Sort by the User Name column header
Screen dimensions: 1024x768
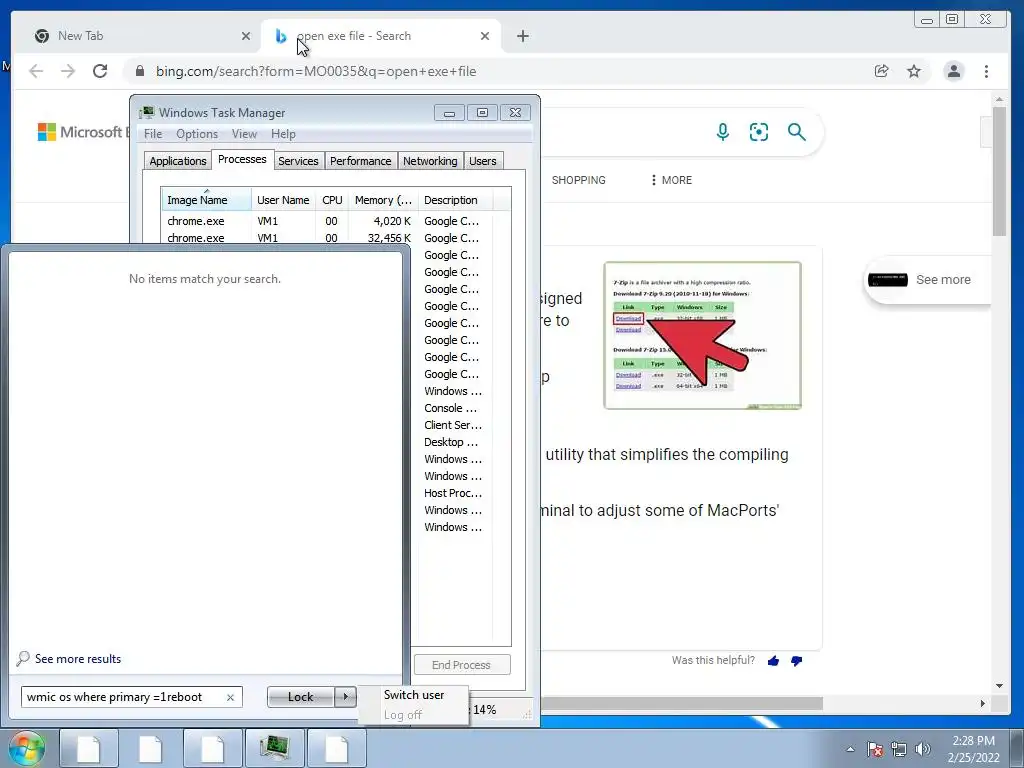[x=283, y=200]
